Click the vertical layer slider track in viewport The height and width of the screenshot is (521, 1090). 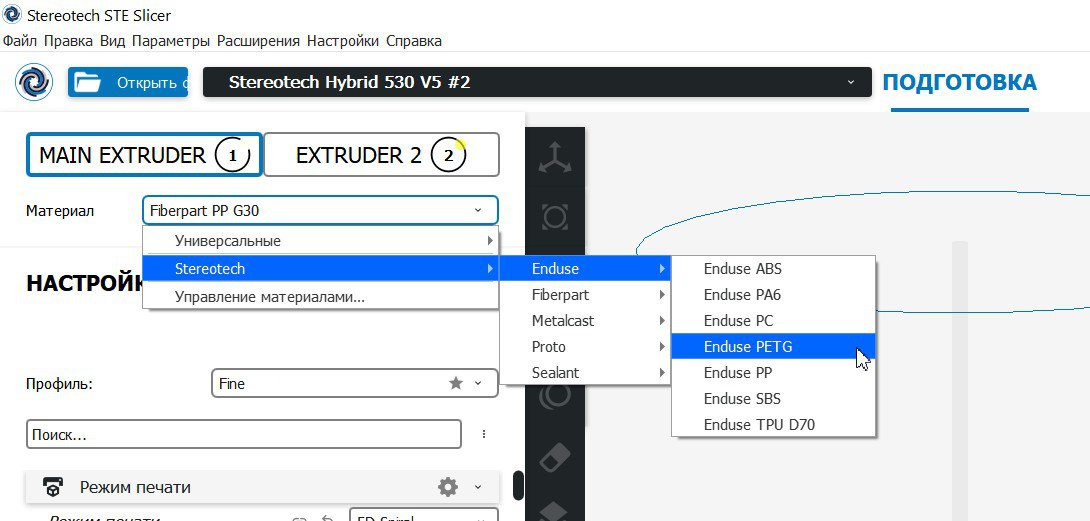960,379
